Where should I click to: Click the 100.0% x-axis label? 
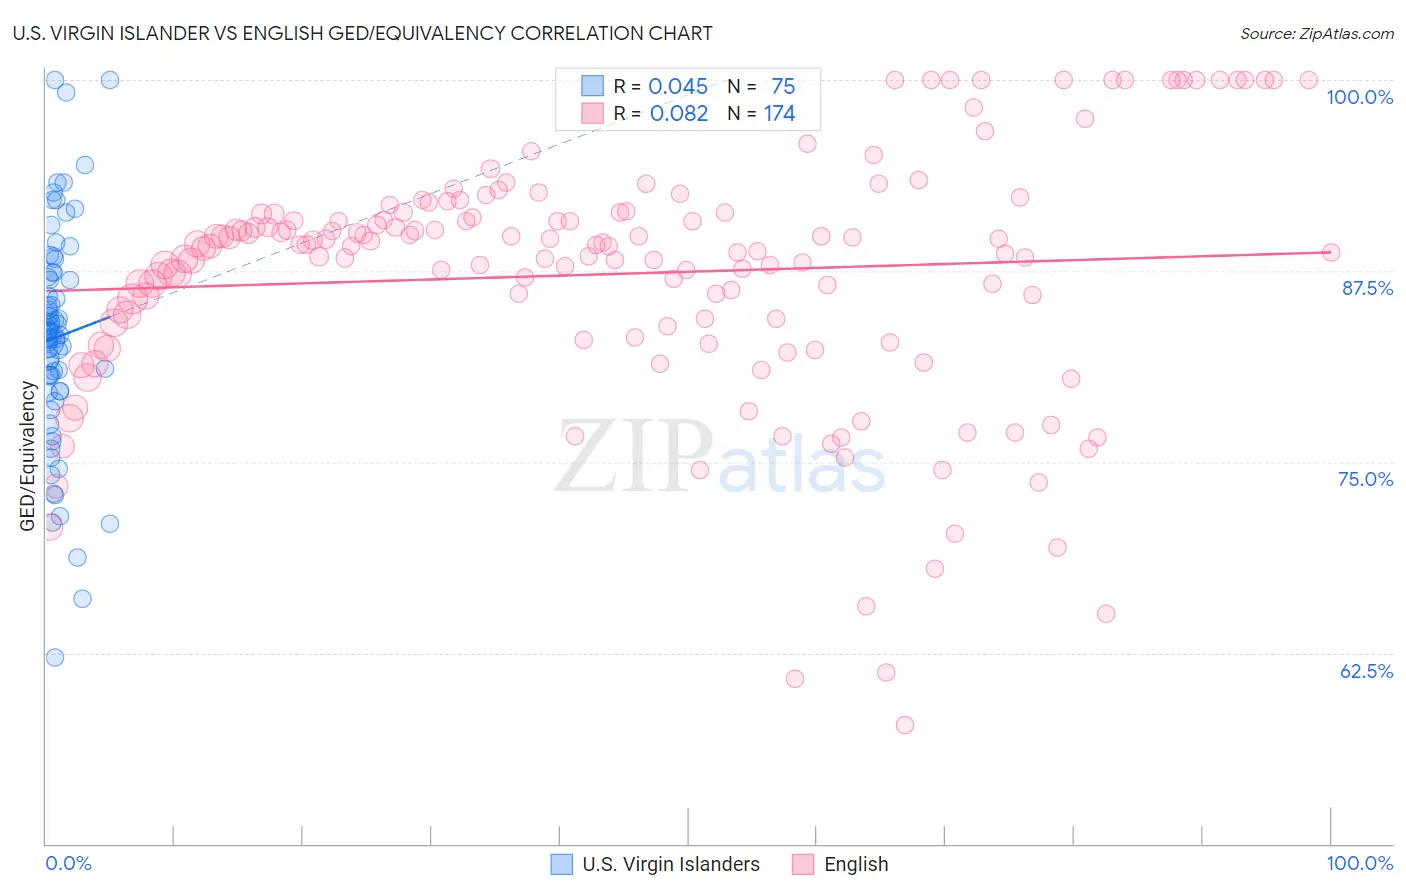point(1359,863)
